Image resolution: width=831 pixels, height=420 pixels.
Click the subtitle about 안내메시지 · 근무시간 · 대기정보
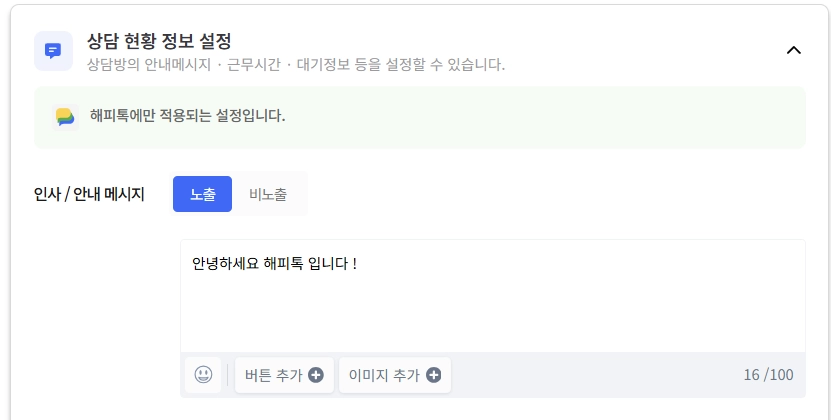pos(296,65)
